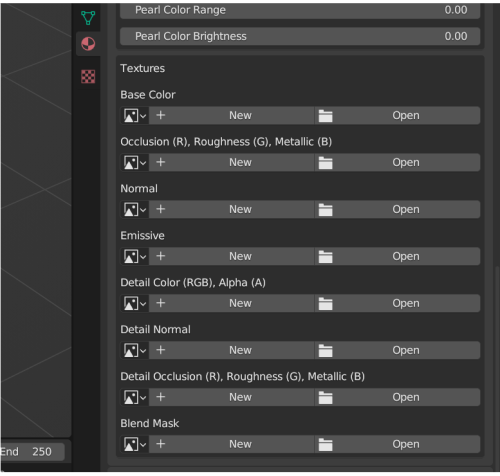Image resolution: width=500 pixels, height=476 pixels.
Task: Browse images dropdown for Detail Color Alpha
Action: 135,303
